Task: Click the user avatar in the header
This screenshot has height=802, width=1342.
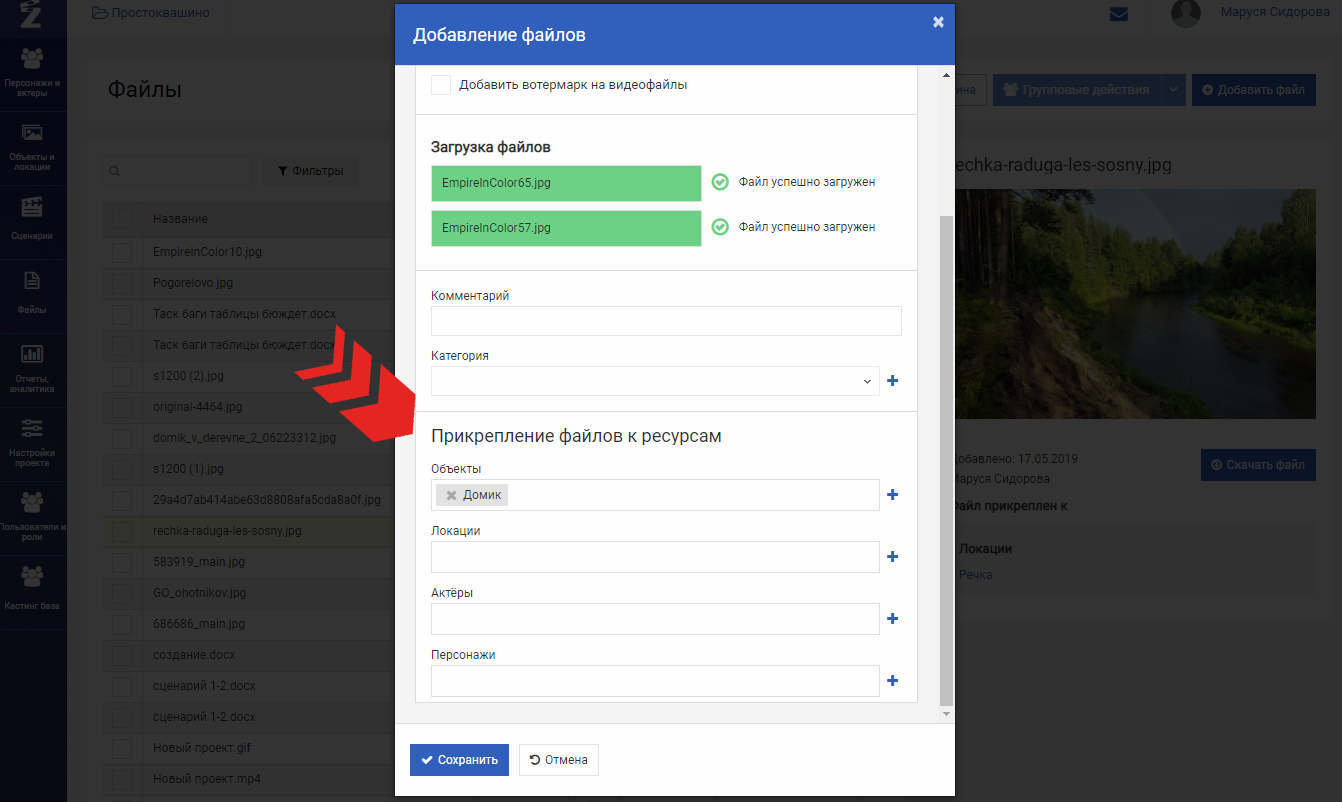Action: tap(1185, 13)
